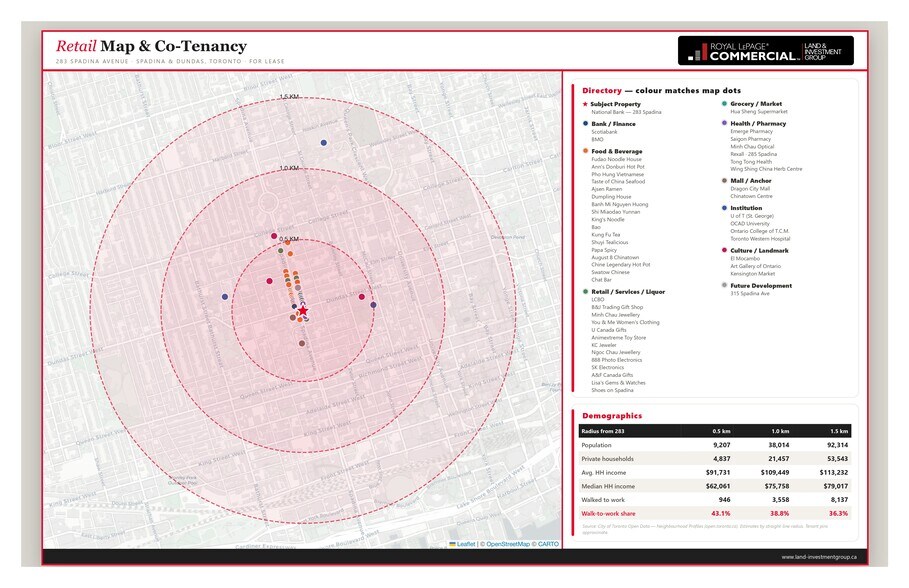Image resolution: width=909 pixels, height=588 pixels.
Task: Select Toronto Western Hospital entry
Action: (x=760, y=238)
